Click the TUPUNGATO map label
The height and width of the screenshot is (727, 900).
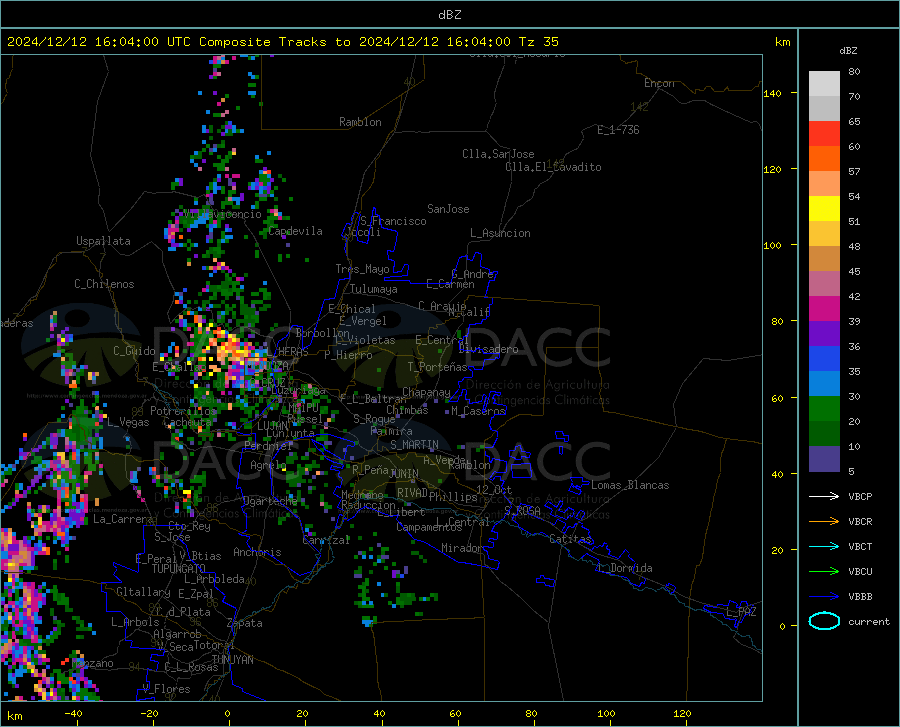(179, 569)
